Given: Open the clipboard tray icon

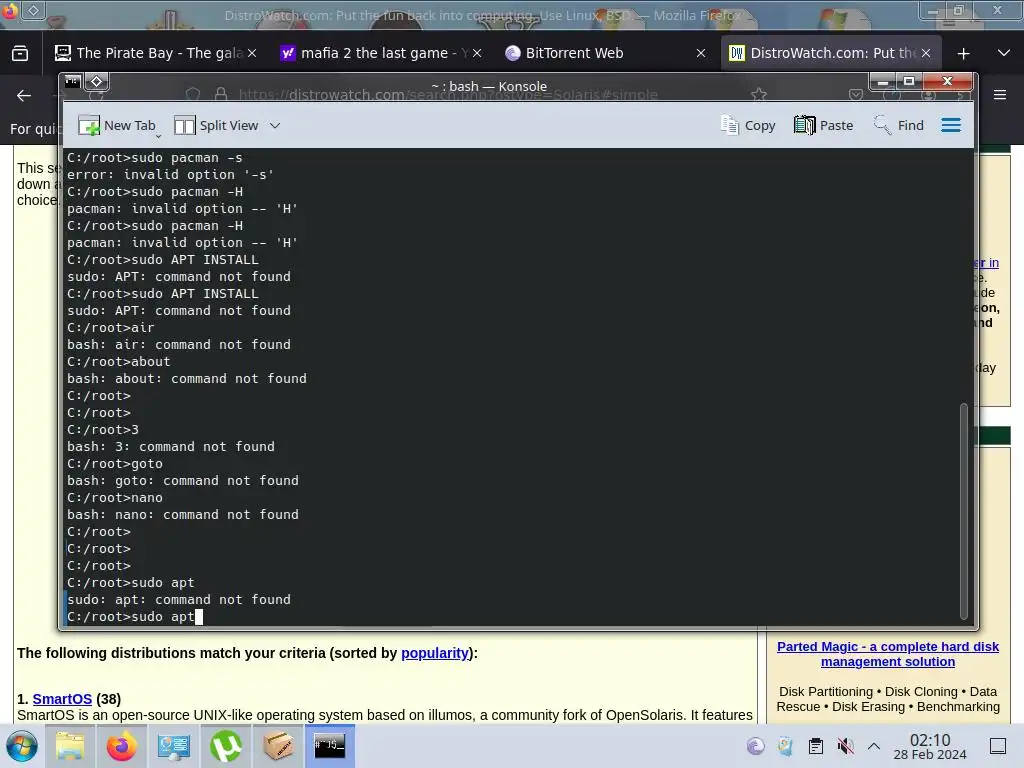Looking at the screenshot, I should point(816,746).
